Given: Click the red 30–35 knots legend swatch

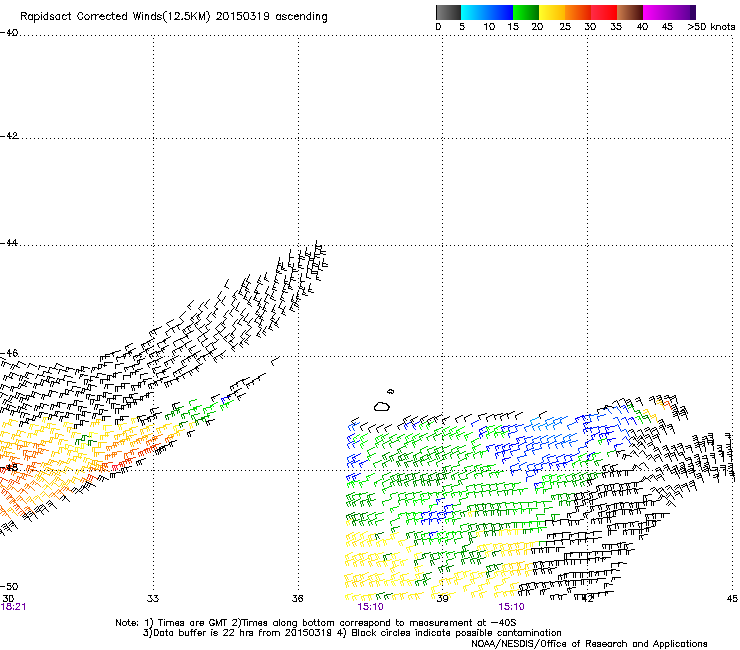Looking at the screenshot, I should pyautogui.click(x=604, y=12).
